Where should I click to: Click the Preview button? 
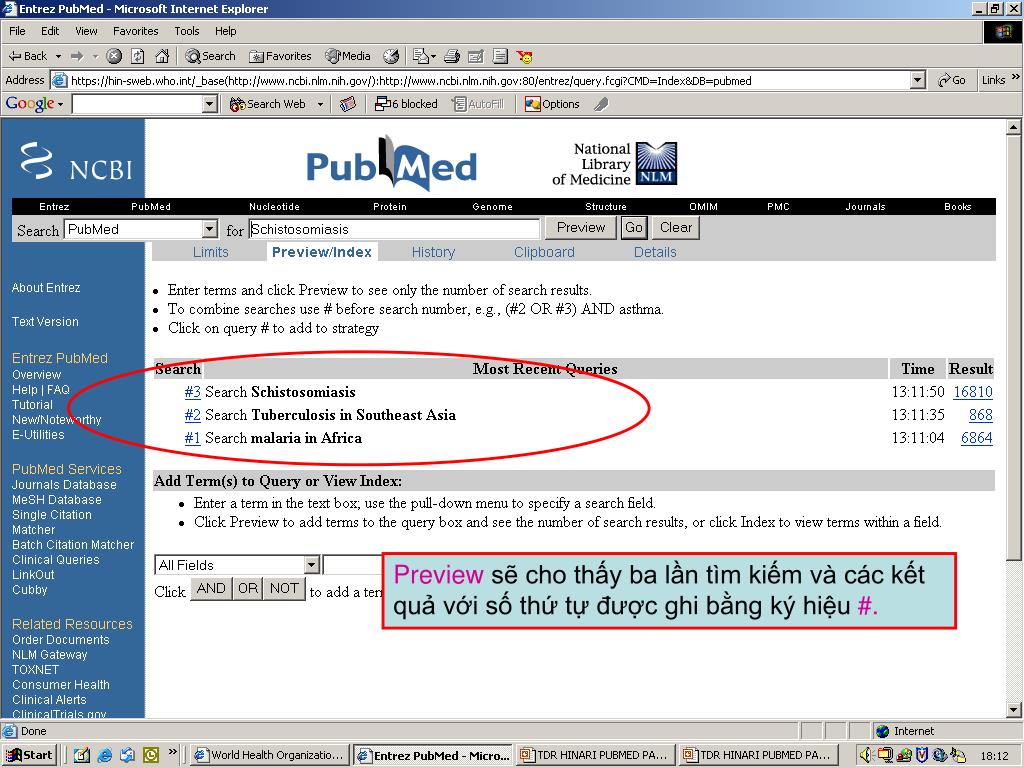(x=581, y=228)
